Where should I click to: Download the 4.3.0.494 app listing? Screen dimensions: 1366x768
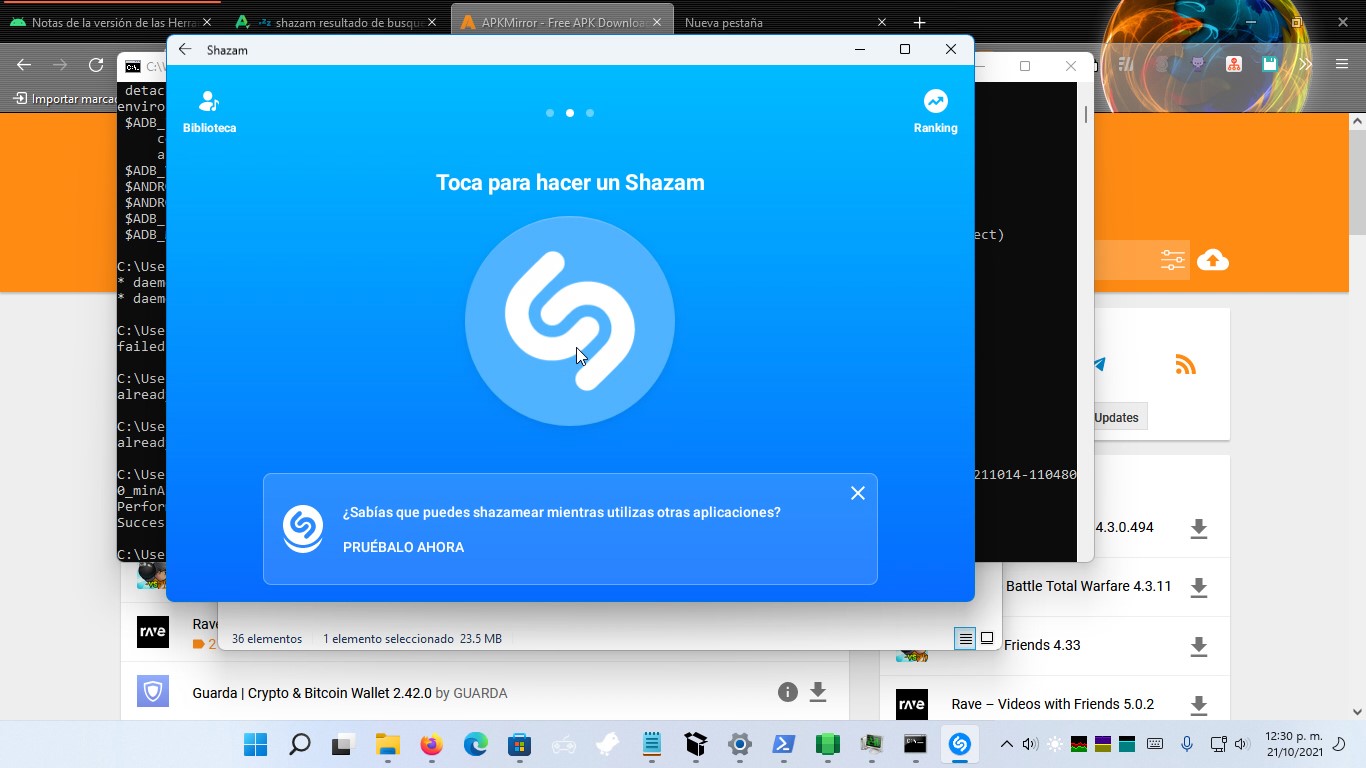1198,528
